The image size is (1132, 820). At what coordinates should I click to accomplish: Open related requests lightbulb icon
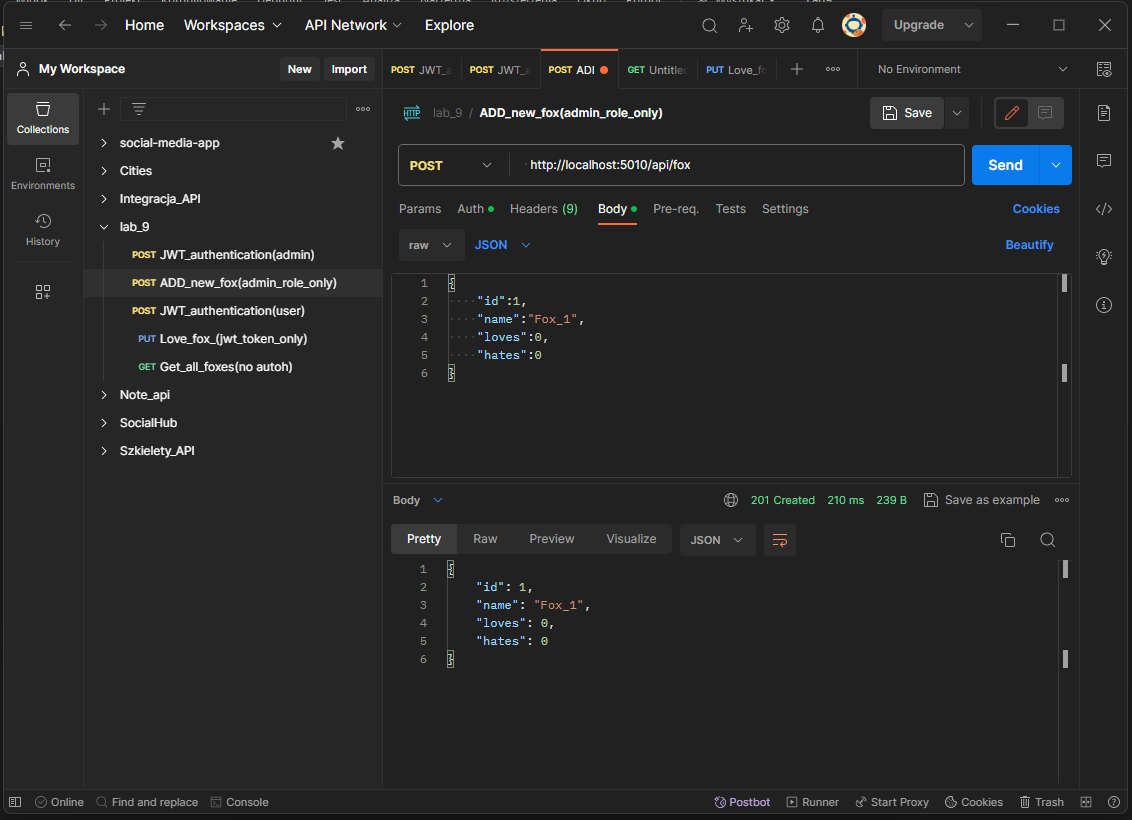(1104, 257)
